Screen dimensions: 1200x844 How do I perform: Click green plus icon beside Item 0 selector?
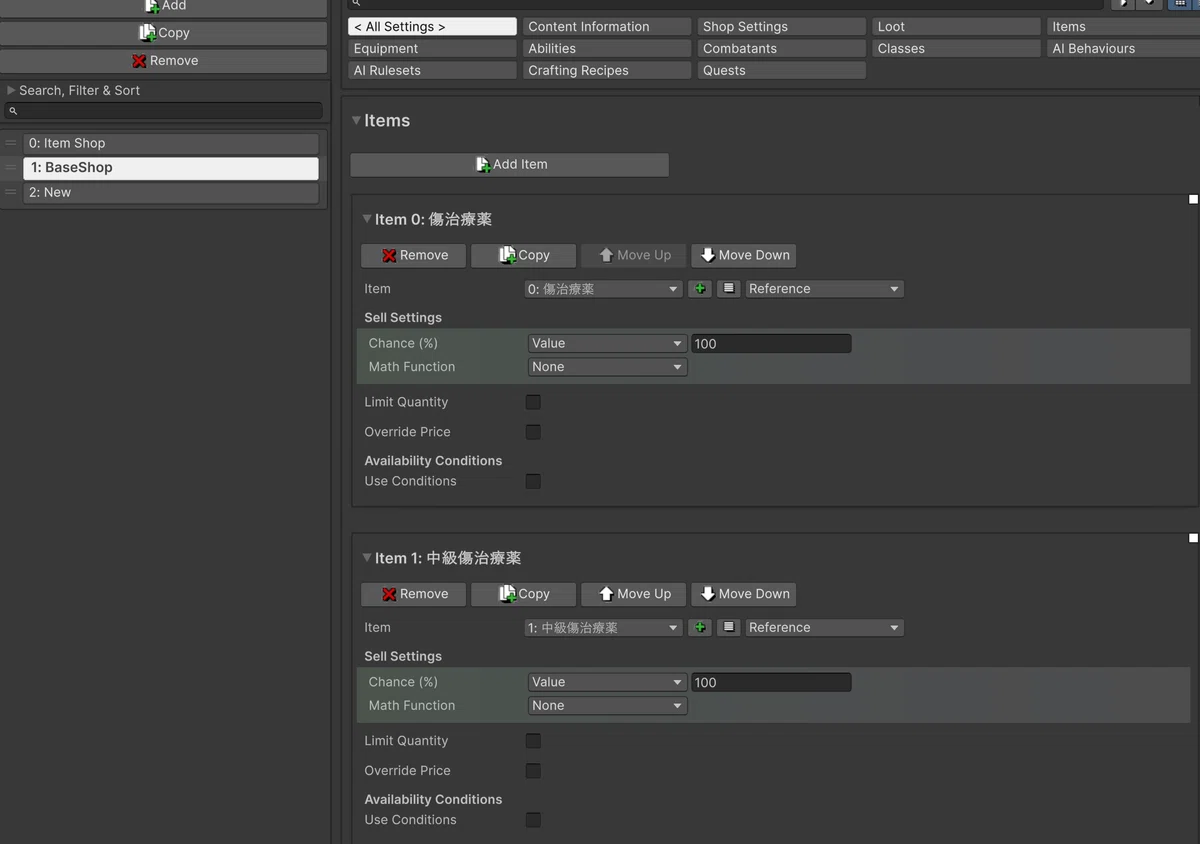(x=700, y=289)
